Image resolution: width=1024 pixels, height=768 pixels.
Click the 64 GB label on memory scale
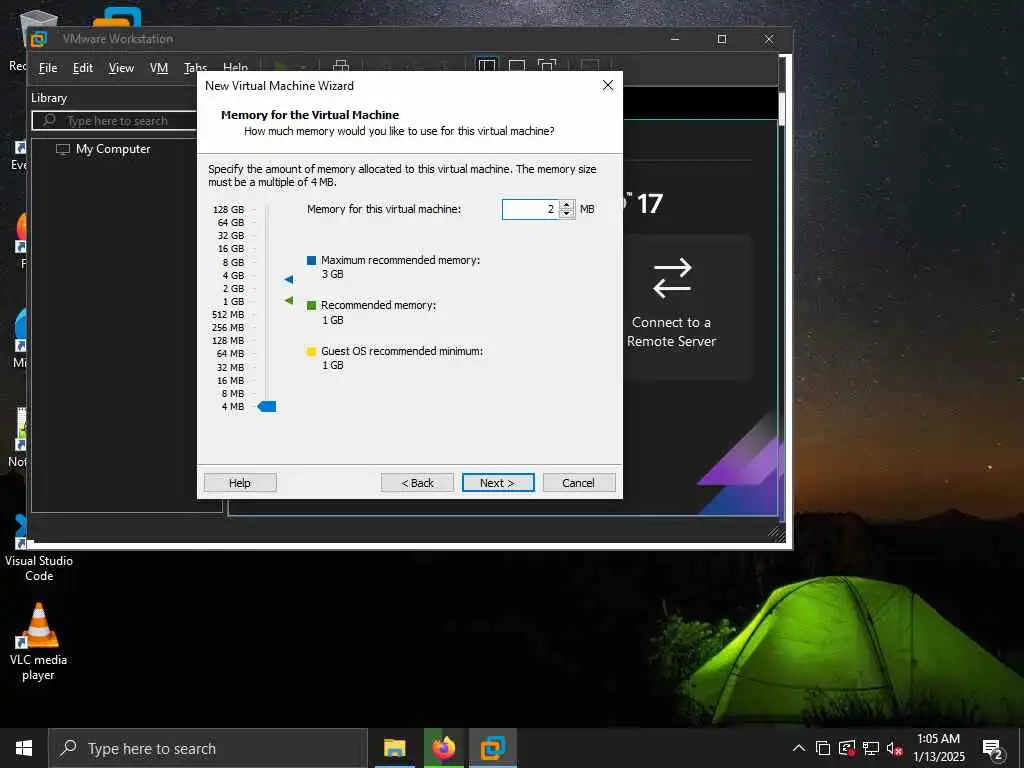click(x=231, y=223)
